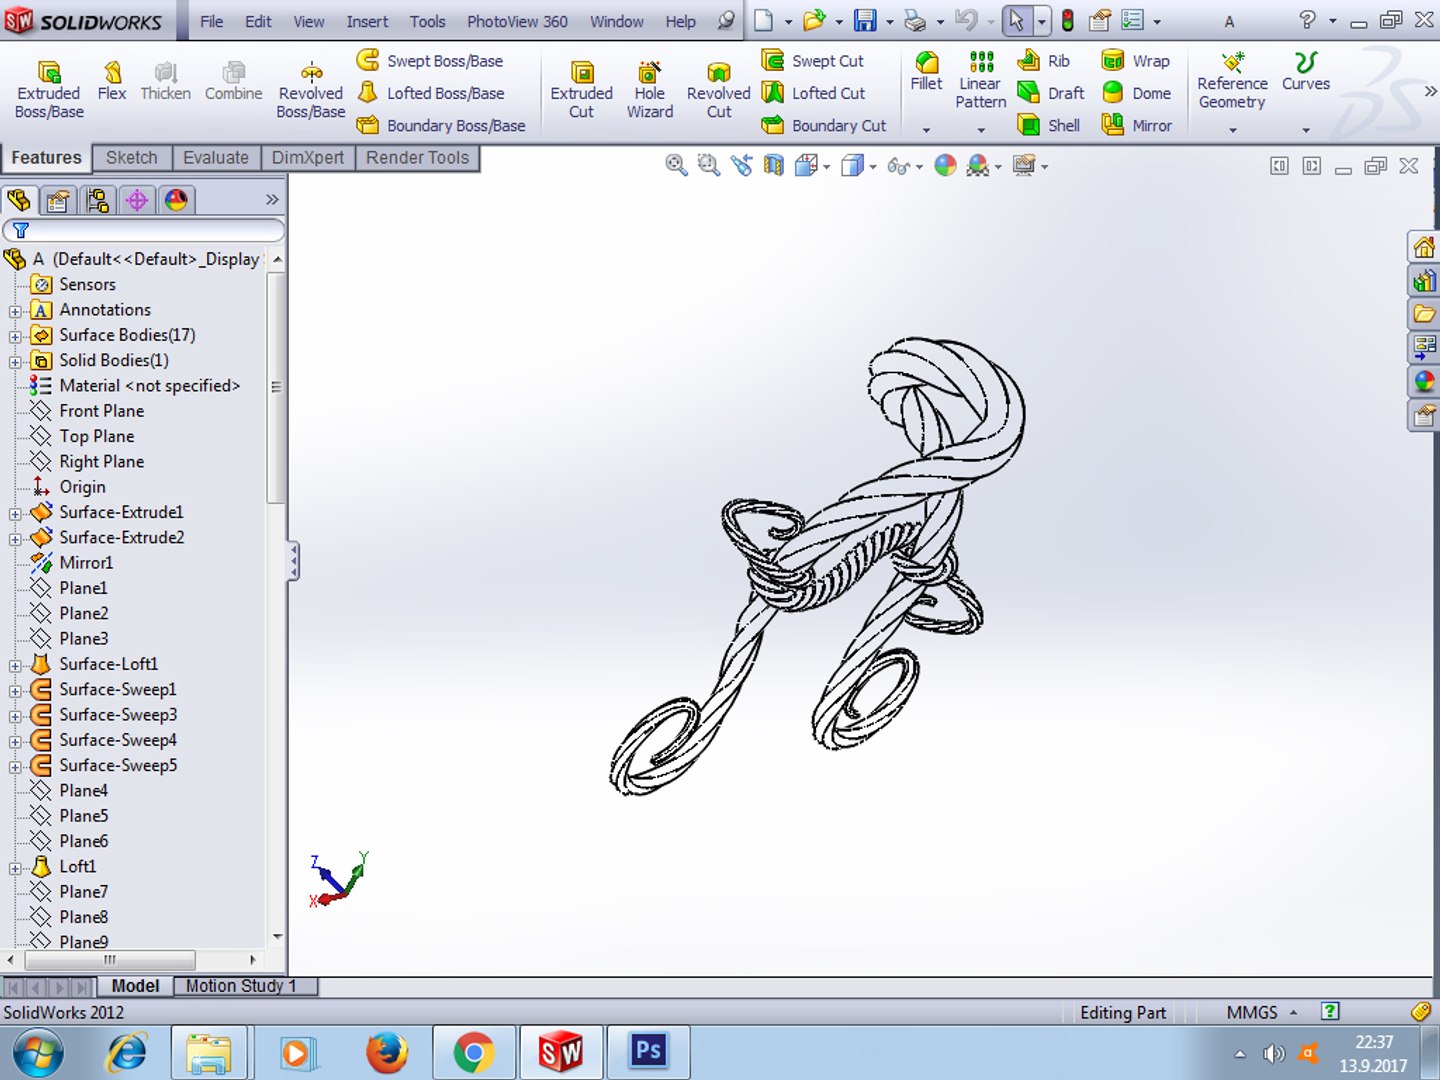Expand the Surface-Loft1 feature node
The image size is (1440, 1080).
[15, 666]
